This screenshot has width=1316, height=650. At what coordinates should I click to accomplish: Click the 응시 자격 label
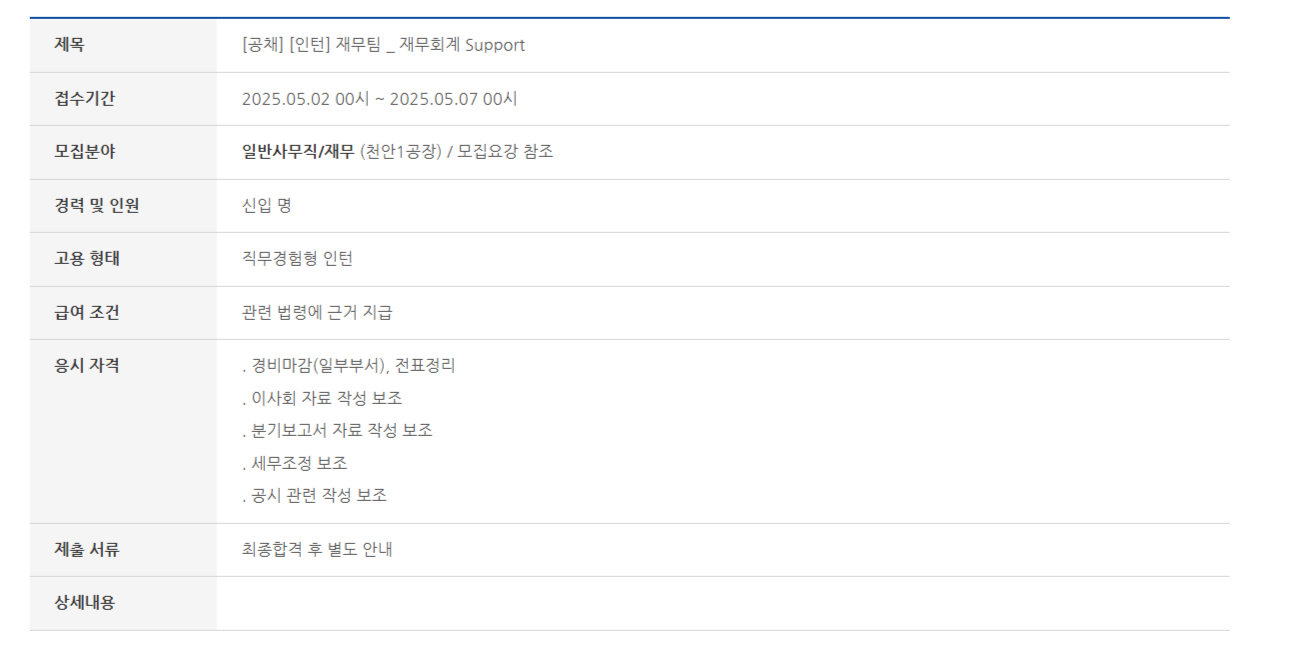pos(87,366)
